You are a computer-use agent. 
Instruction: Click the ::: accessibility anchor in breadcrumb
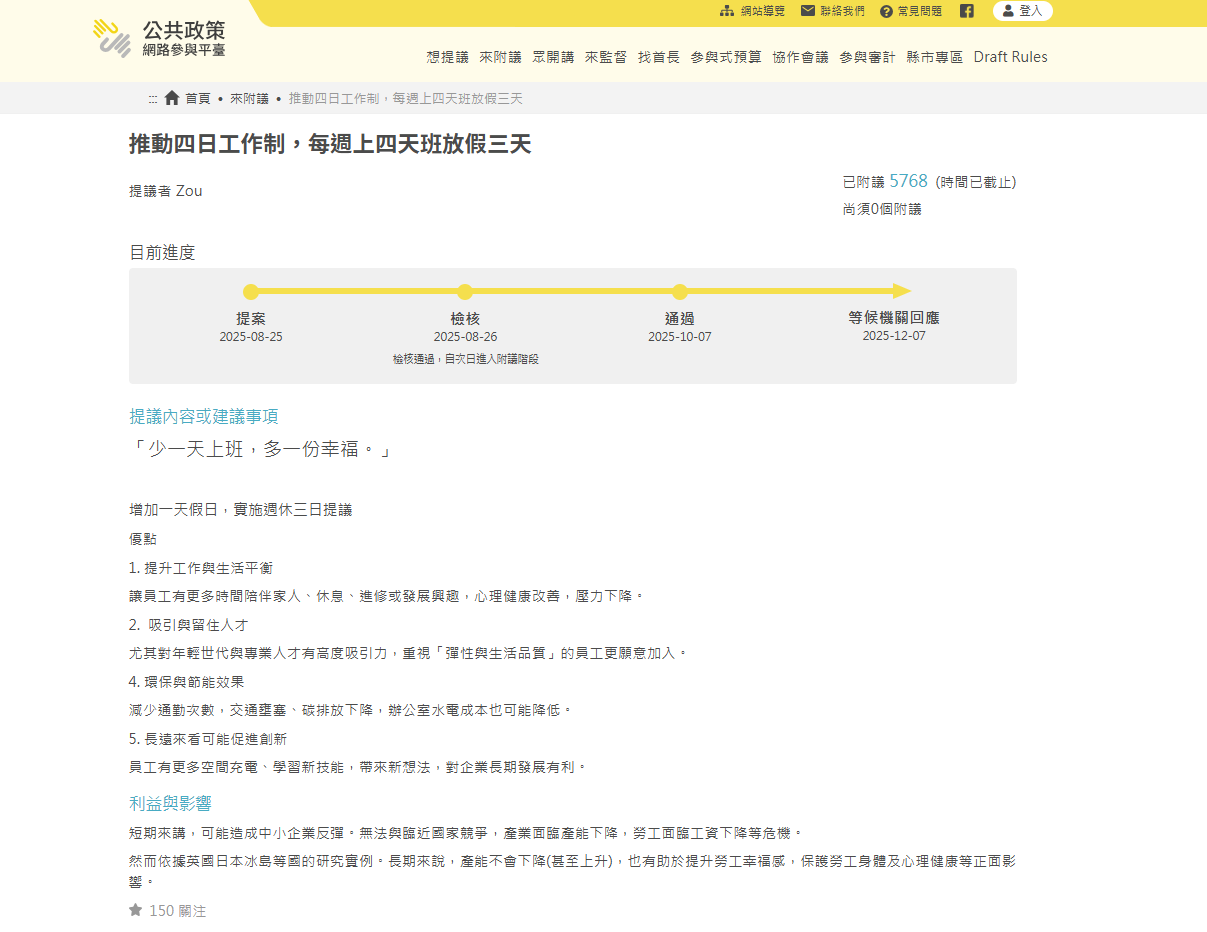click(x=153, y=98)
